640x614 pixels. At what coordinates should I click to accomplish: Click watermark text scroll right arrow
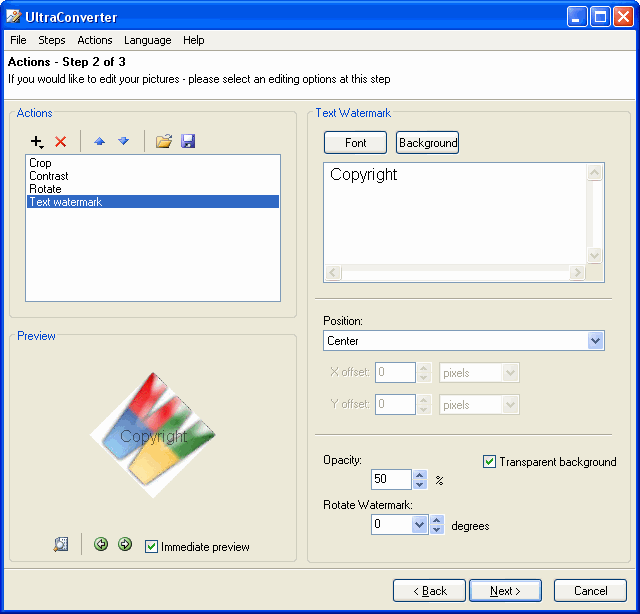pyautogui.click(x=577, y=272)
